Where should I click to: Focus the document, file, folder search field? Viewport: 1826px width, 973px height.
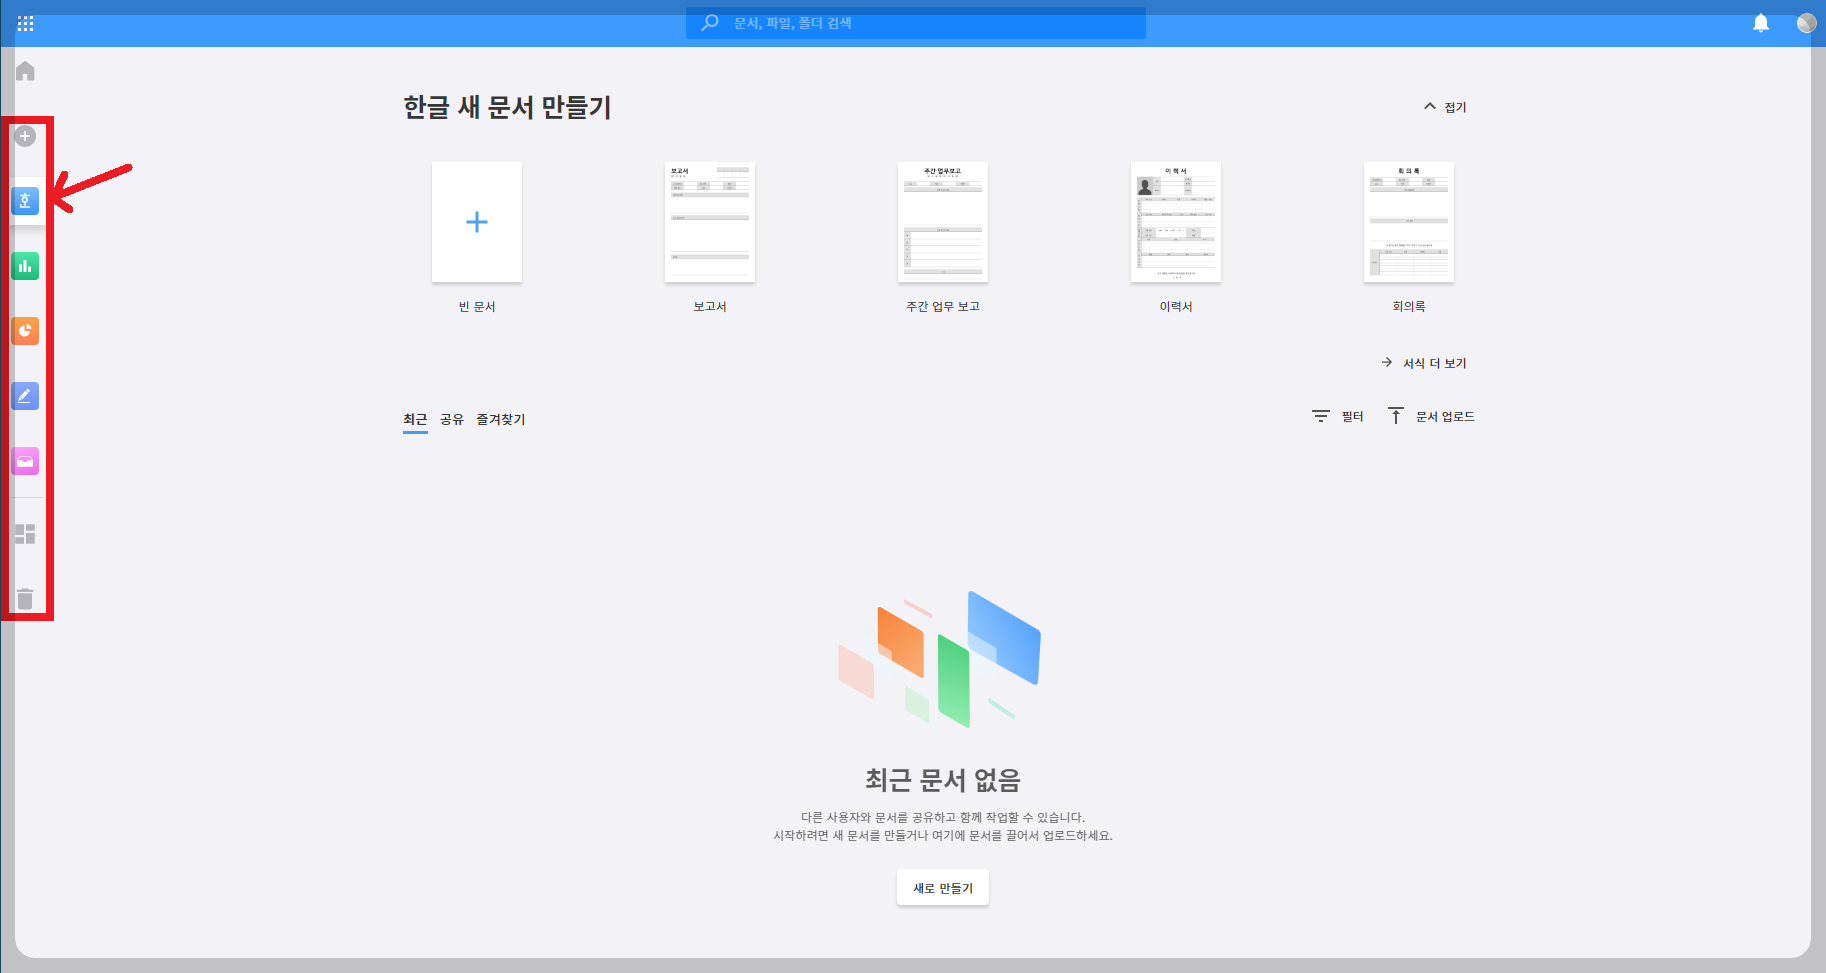coord(916,23)
